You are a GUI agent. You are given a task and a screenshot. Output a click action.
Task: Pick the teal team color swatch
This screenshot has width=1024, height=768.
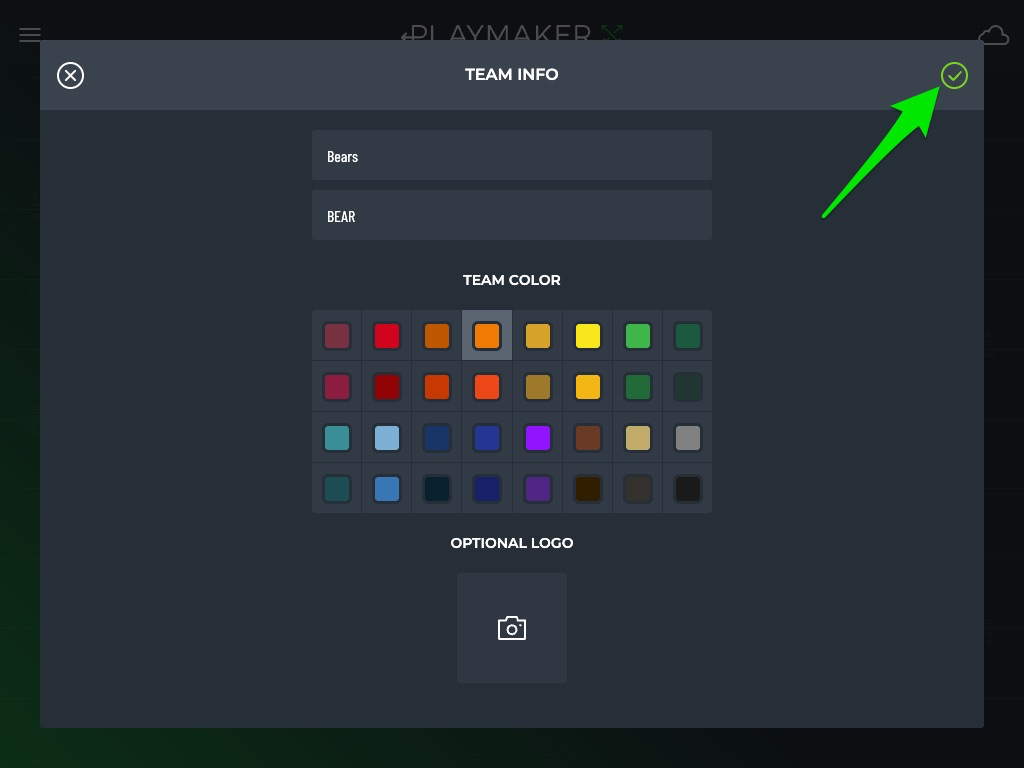337,438
